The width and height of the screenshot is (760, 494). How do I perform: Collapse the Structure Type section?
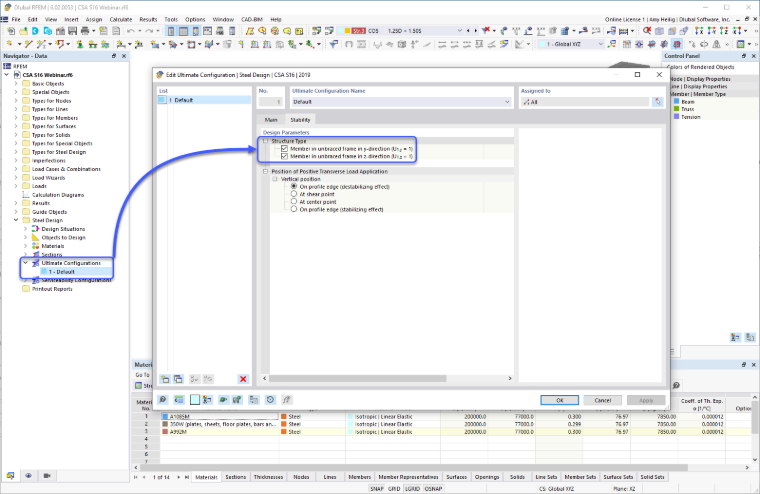click(x=265, y=141)
